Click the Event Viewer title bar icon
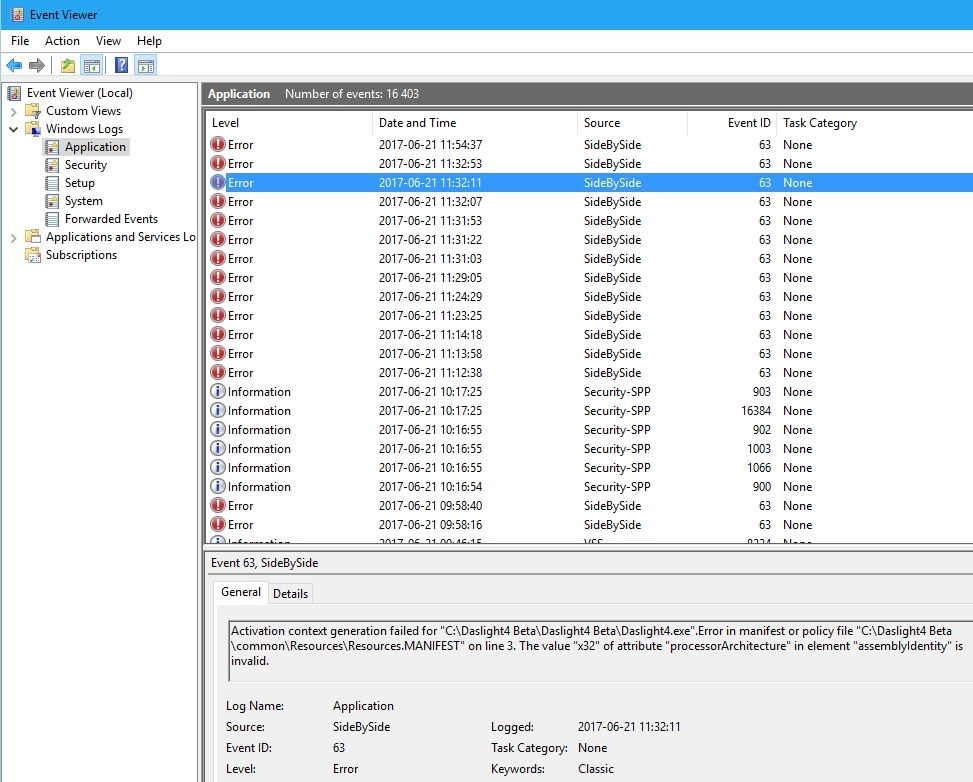 pyautogui.click(x=17, y=14)
